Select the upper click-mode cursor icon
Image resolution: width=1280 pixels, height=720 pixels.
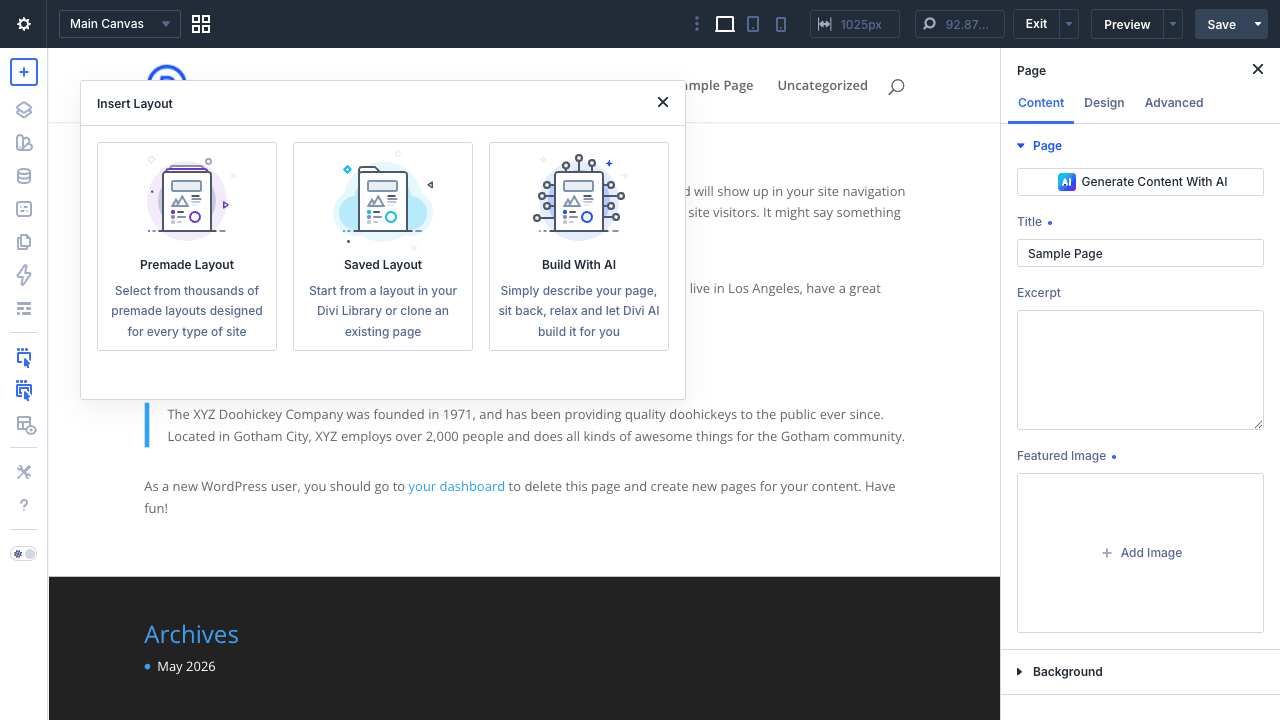pos(24,358)
